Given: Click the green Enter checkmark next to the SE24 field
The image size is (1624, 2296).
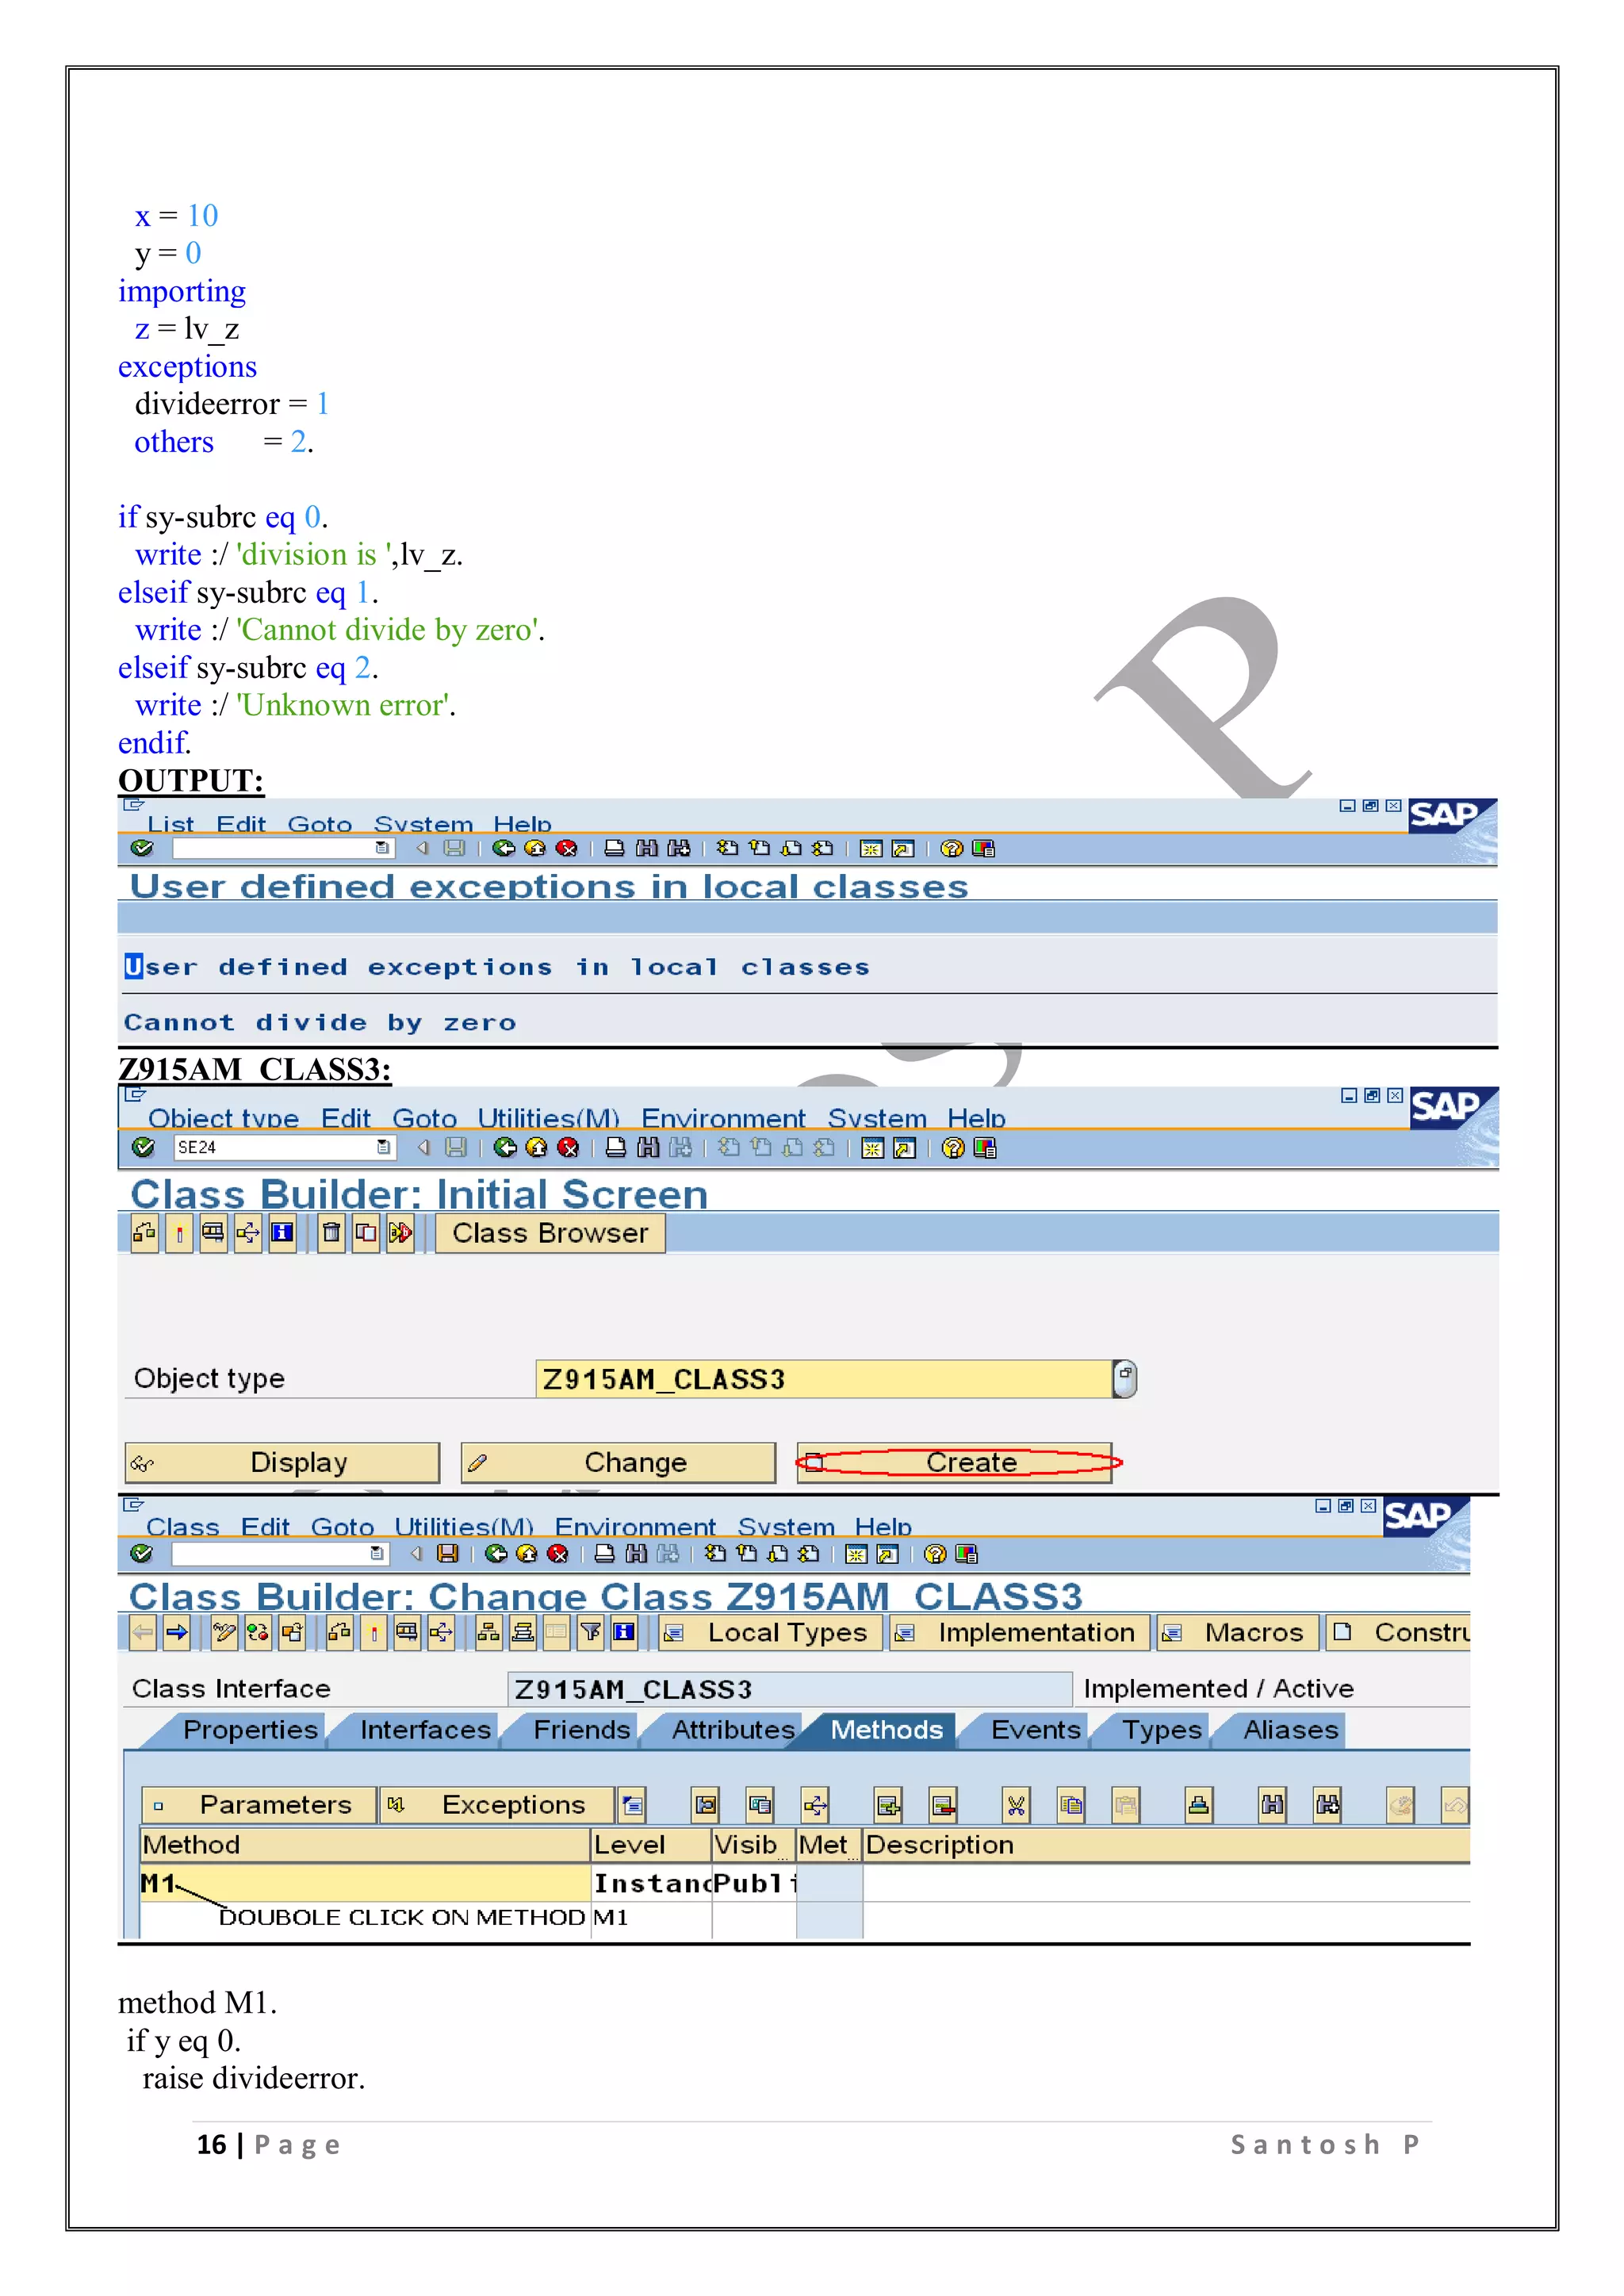Looking at the screenshot, I should [x=143, y=1147].
